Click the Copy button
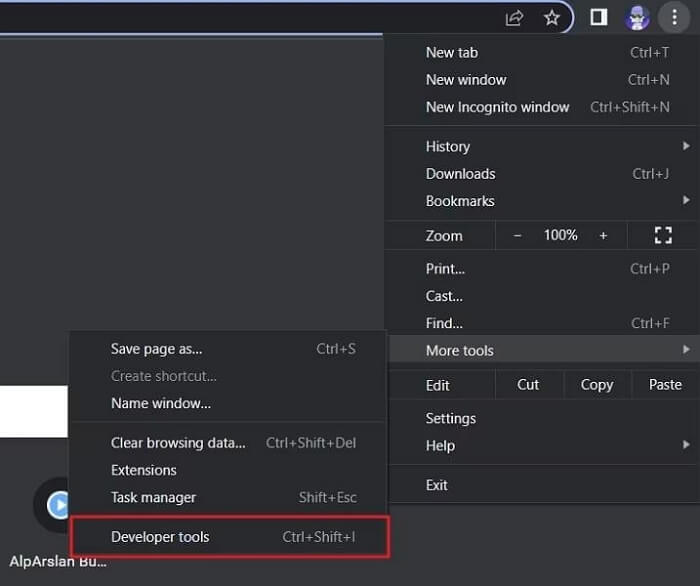The height and width of the screenshot is (586, 700). pyautogui.click(x=597, y=385)
